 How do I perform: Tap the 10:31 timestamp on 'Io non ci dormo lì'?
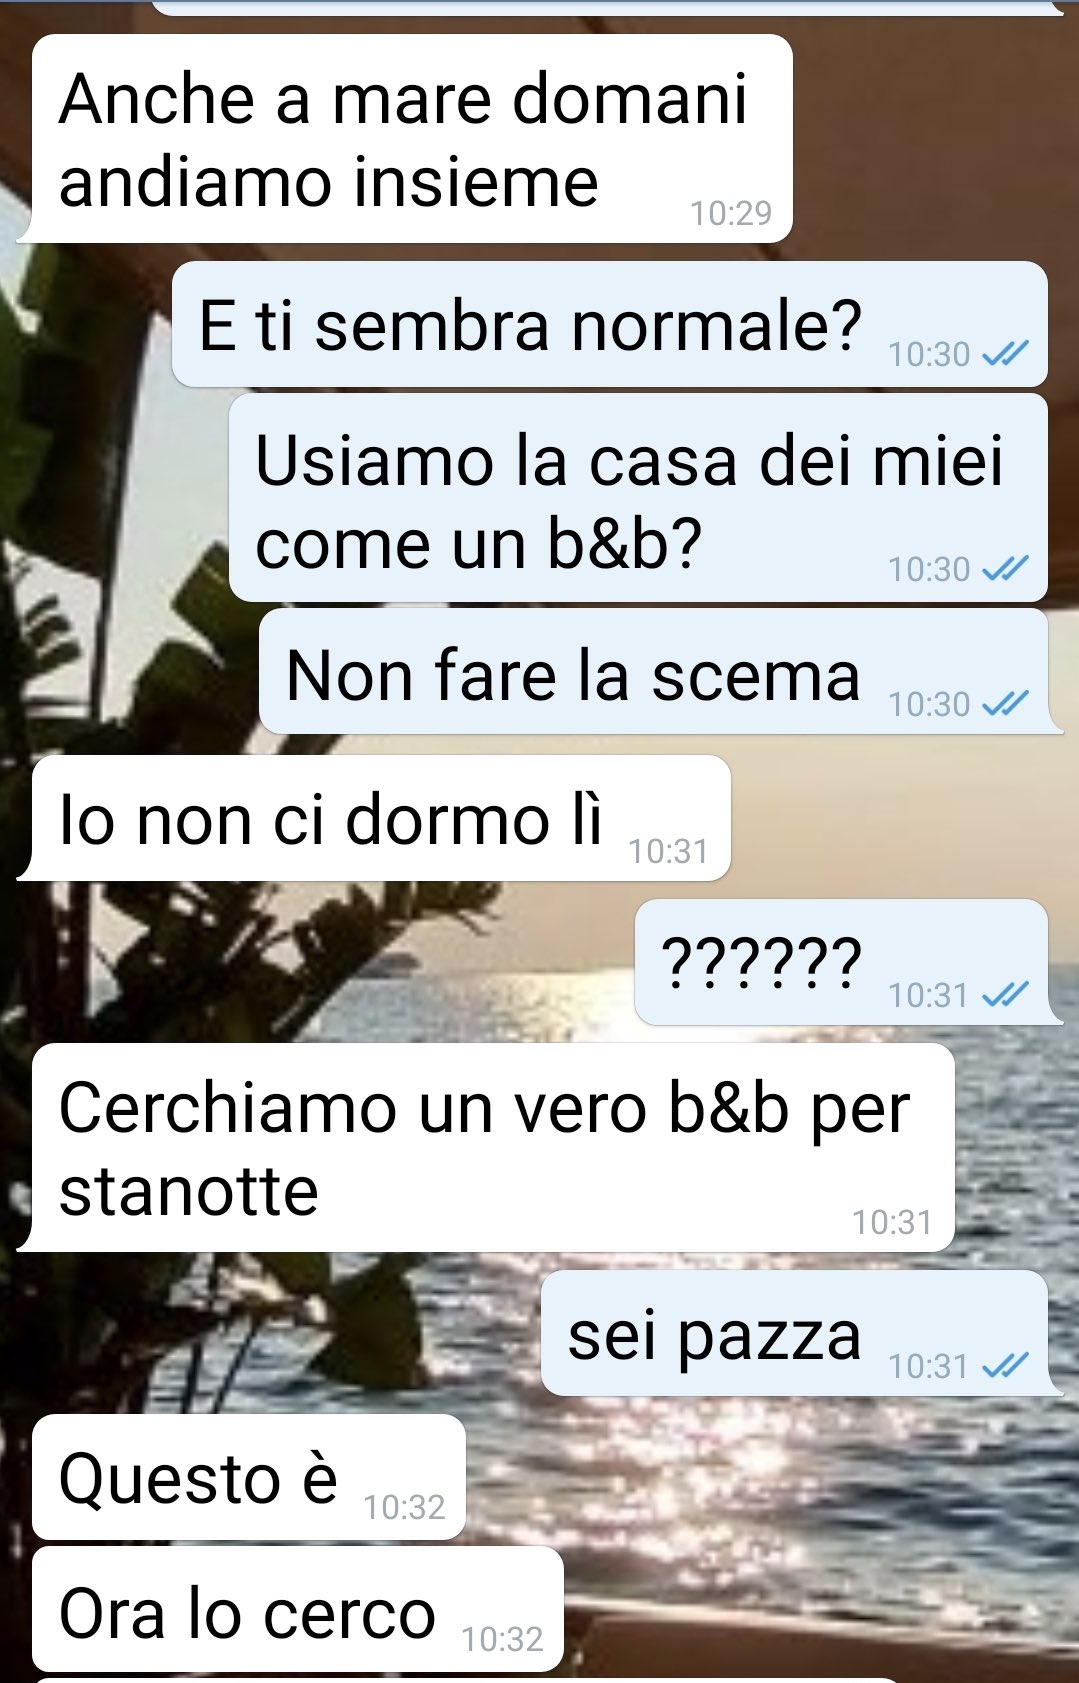668,851
